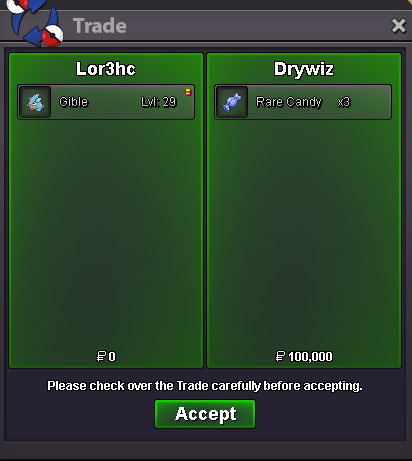Click the Trade Pokéball swap logo
This screenshot has height=461, width=412.
coord(36,23)
